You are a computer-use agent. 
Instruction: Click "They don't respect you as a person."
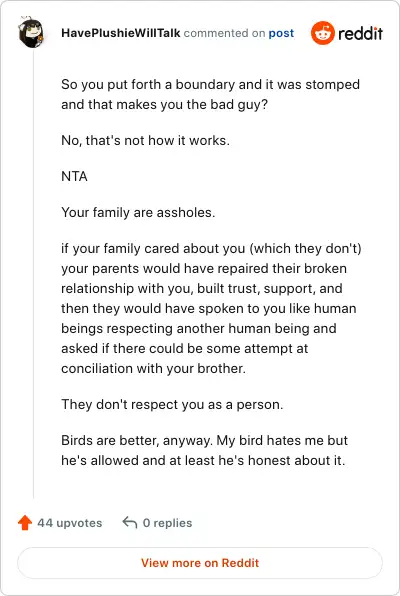172,404
